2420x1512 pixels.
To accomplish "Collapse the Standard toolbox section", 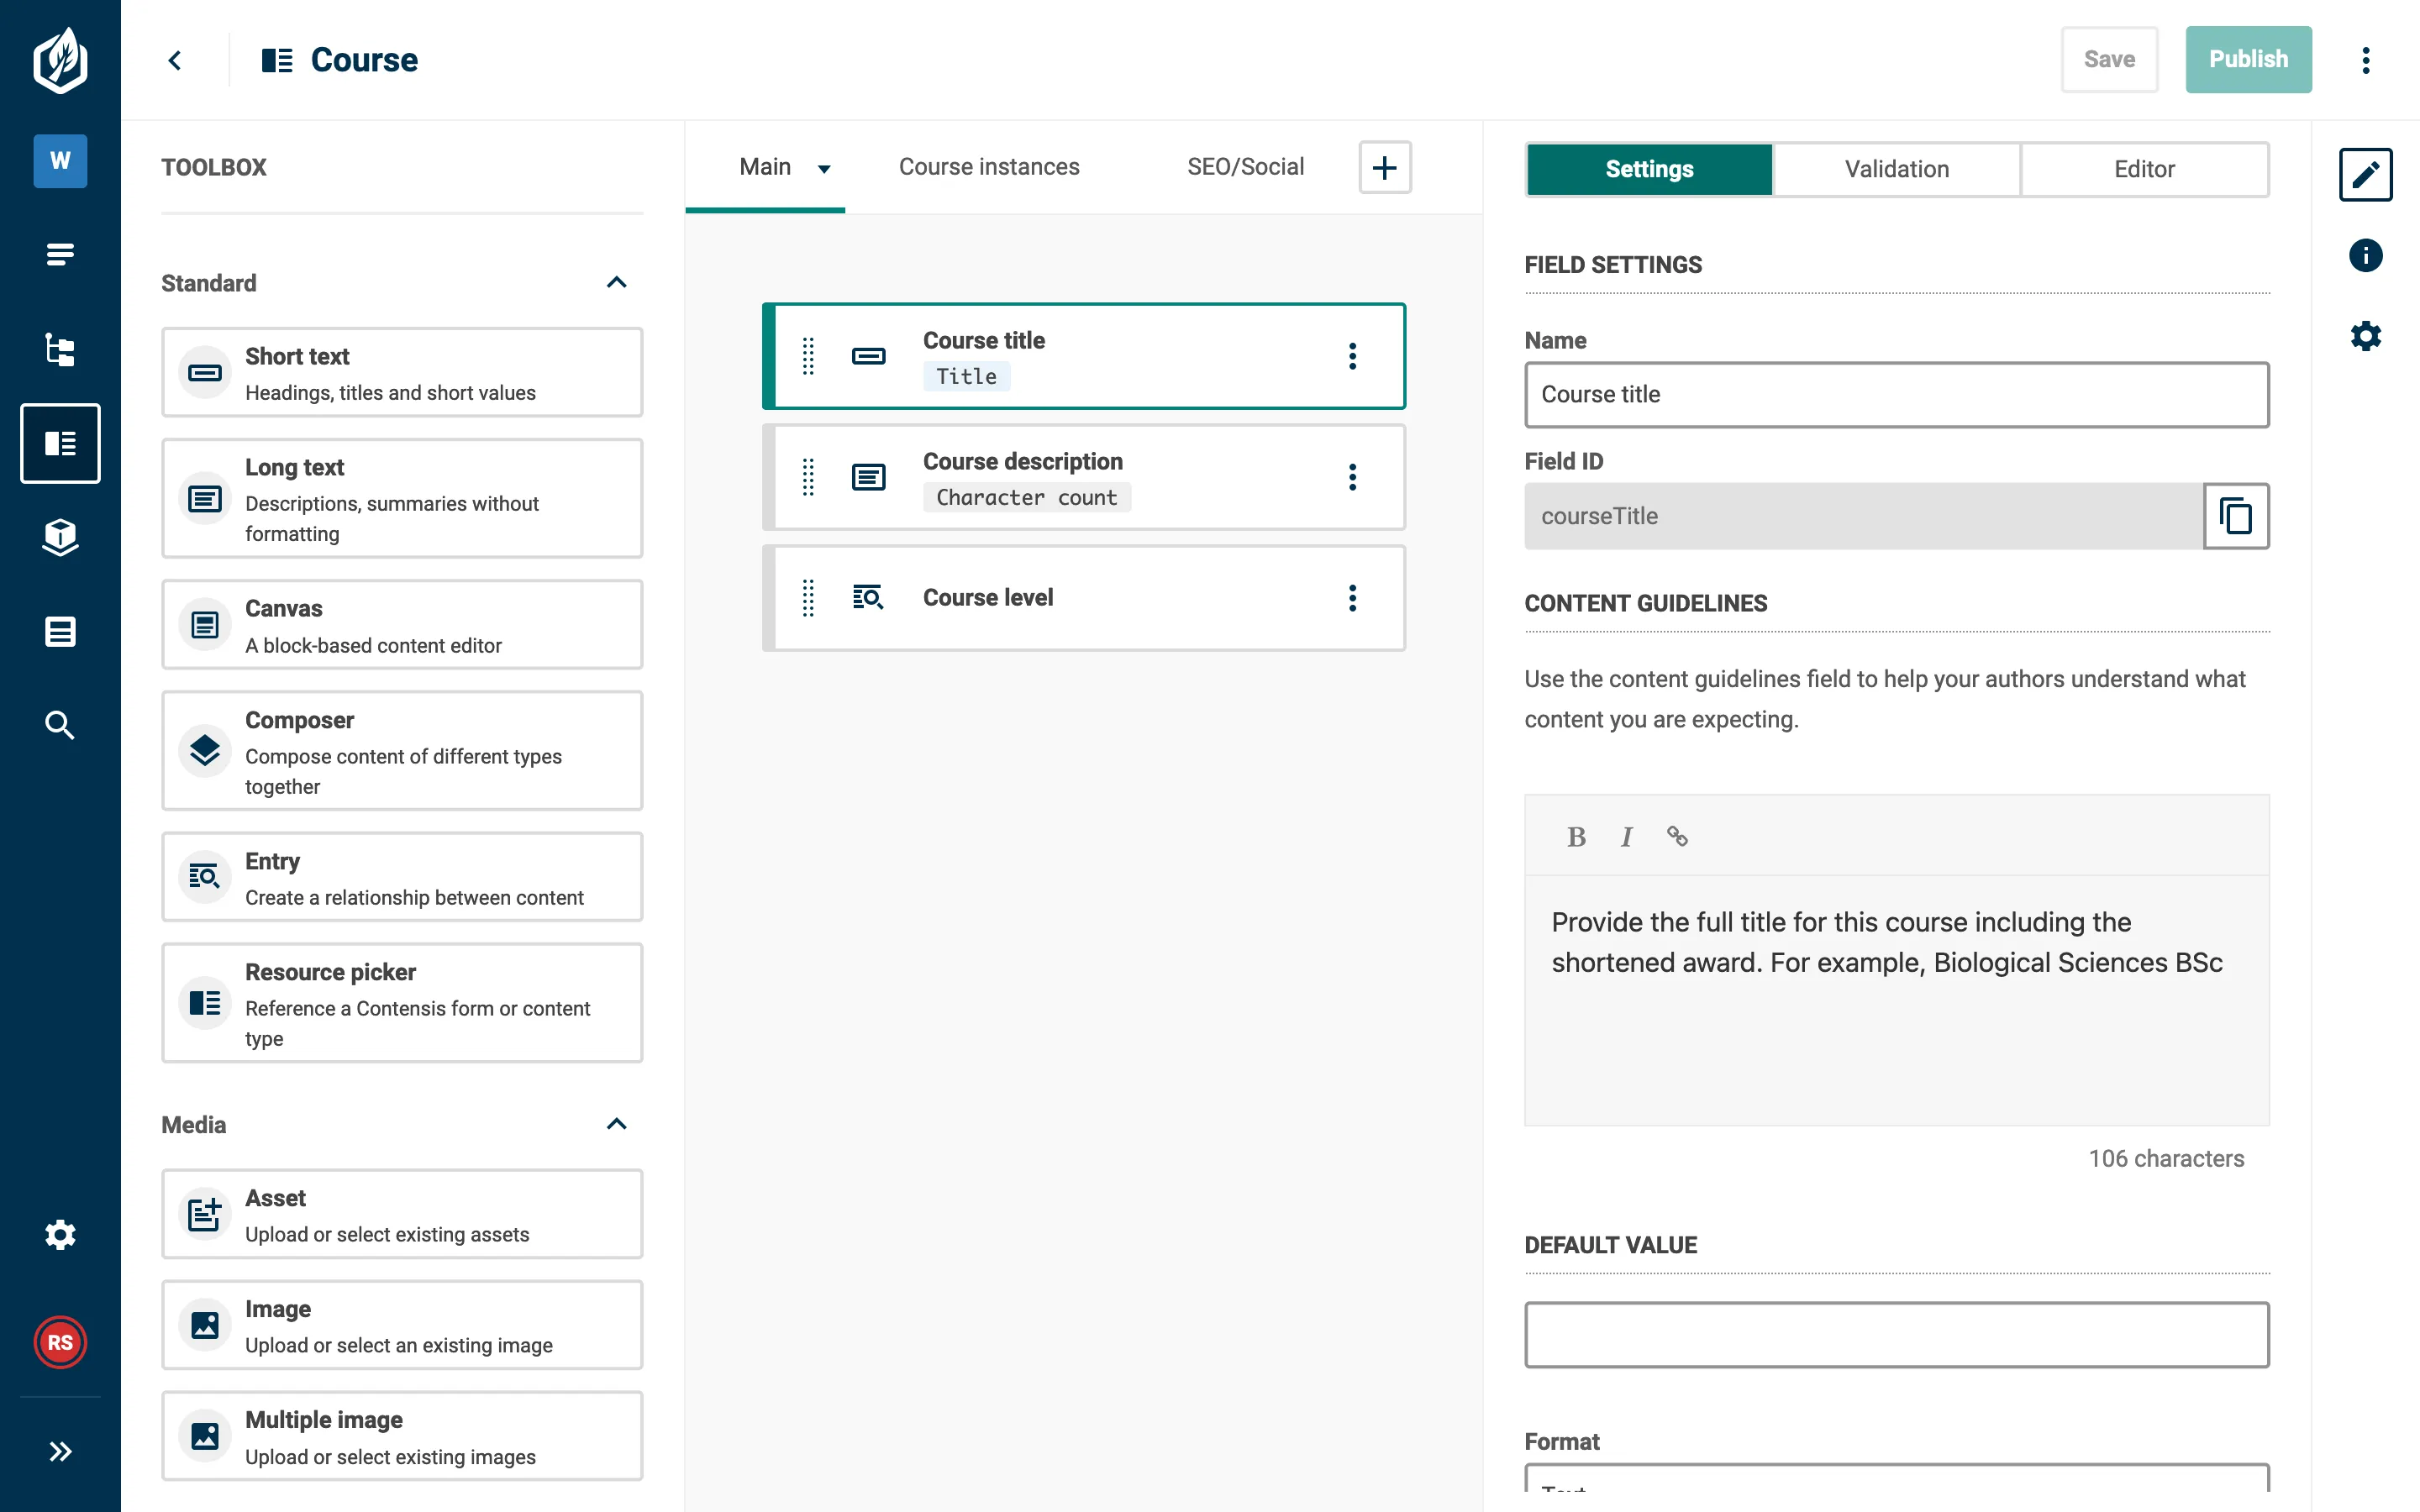I will (617, 283).
